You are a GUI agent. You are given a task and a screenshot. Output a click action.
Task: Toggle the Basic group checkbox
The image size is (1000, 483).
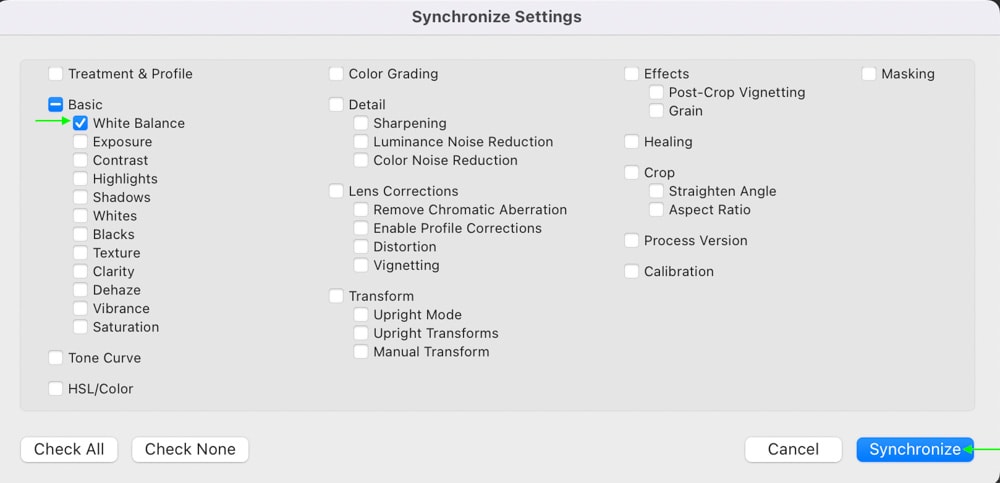pos(56,104)
